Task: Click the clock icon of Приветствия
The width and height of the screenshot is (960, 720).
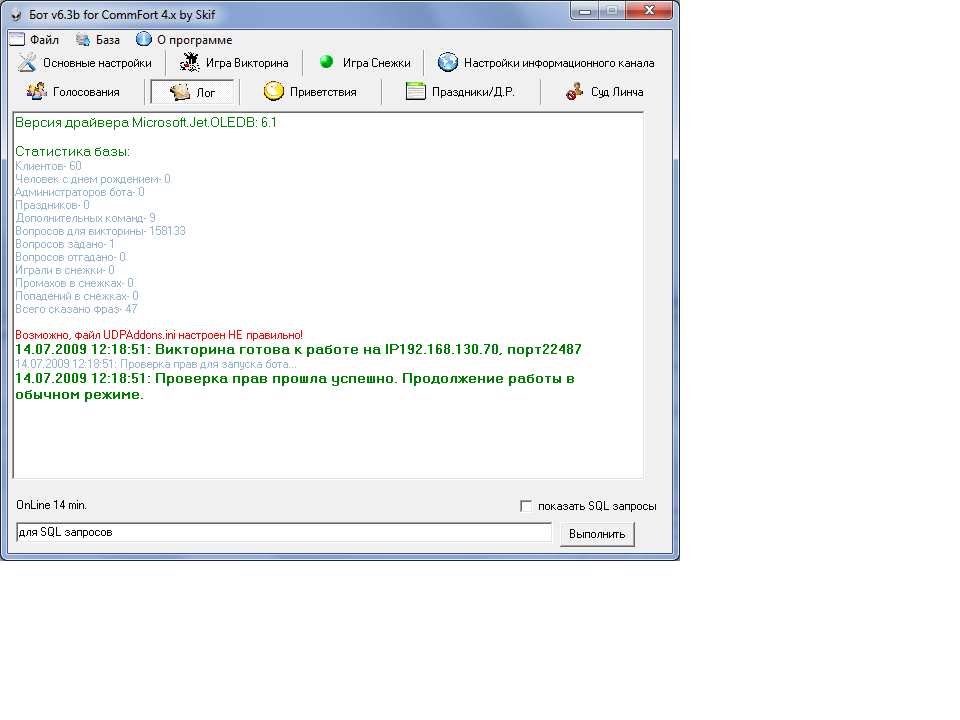Action: click(273, 92)
